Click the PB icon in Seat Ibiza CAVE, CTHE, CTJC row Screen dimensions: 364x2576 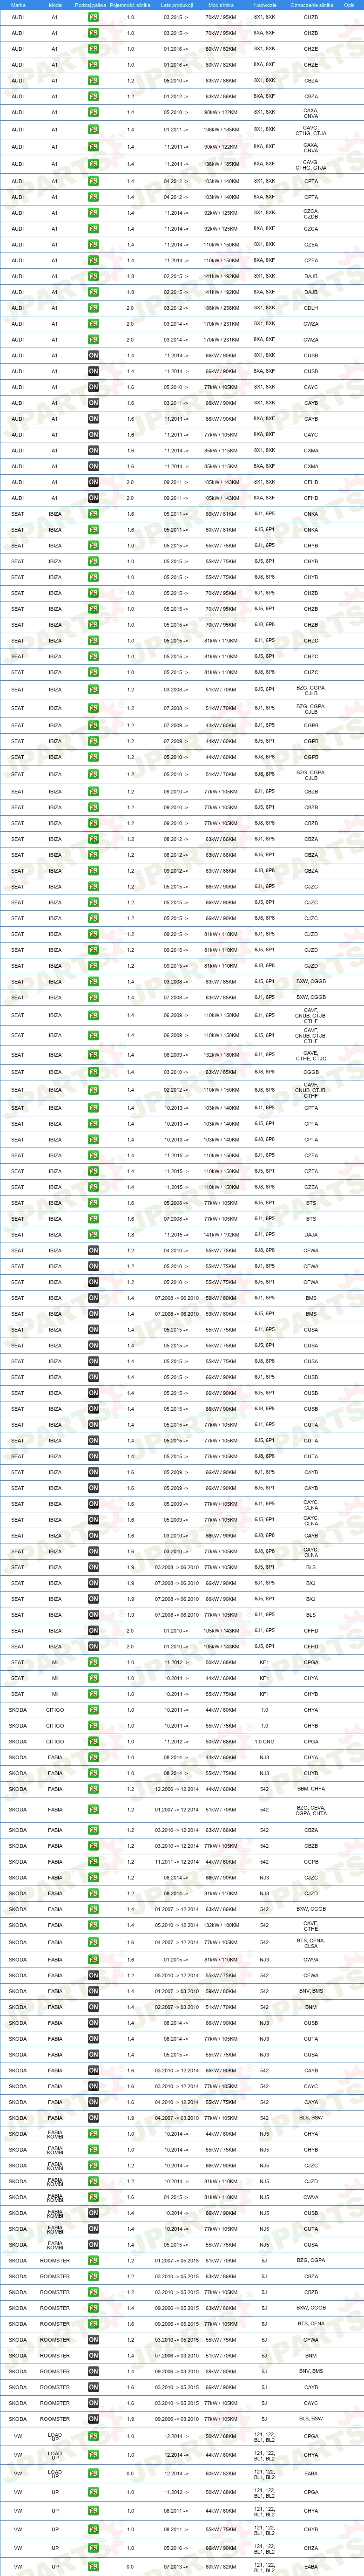click(x=93, y=1055)
